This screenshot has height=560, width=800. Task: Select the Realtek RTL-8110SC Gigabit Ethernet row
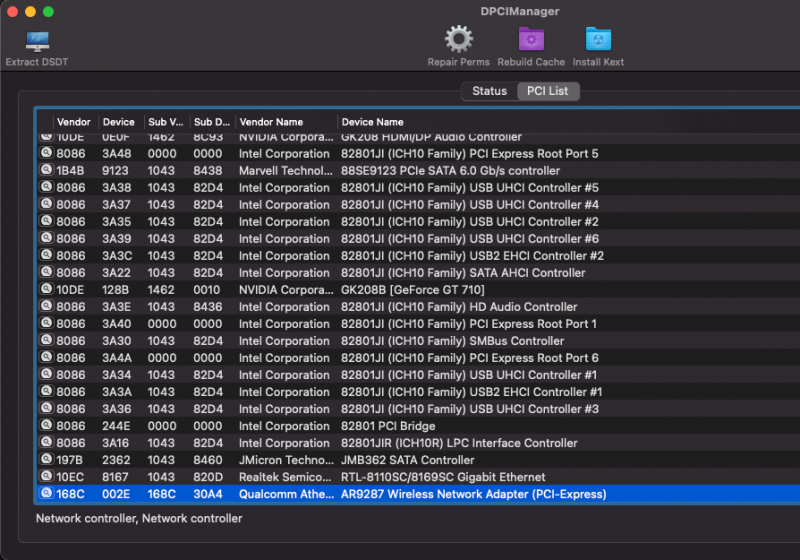pos(443,477)
